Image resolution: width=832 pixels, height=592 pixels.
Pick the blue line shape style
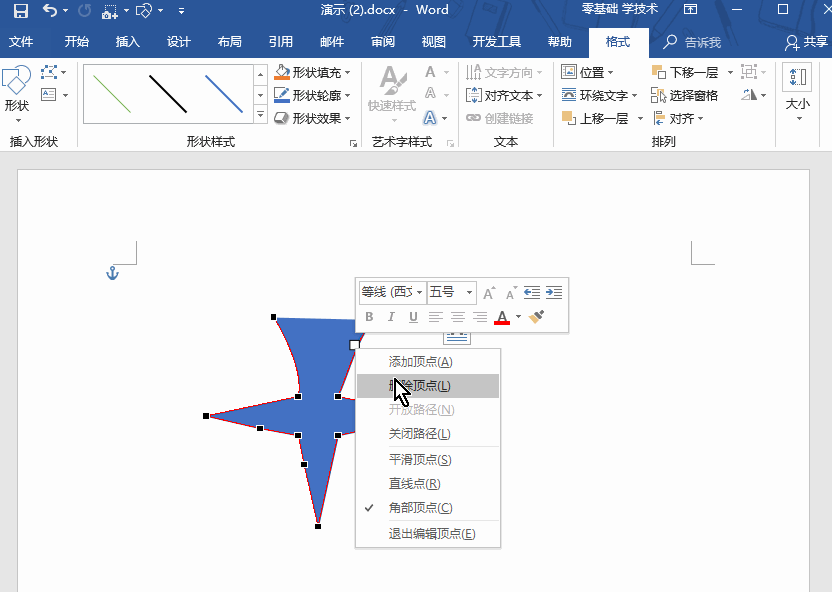tap(224, 94)
